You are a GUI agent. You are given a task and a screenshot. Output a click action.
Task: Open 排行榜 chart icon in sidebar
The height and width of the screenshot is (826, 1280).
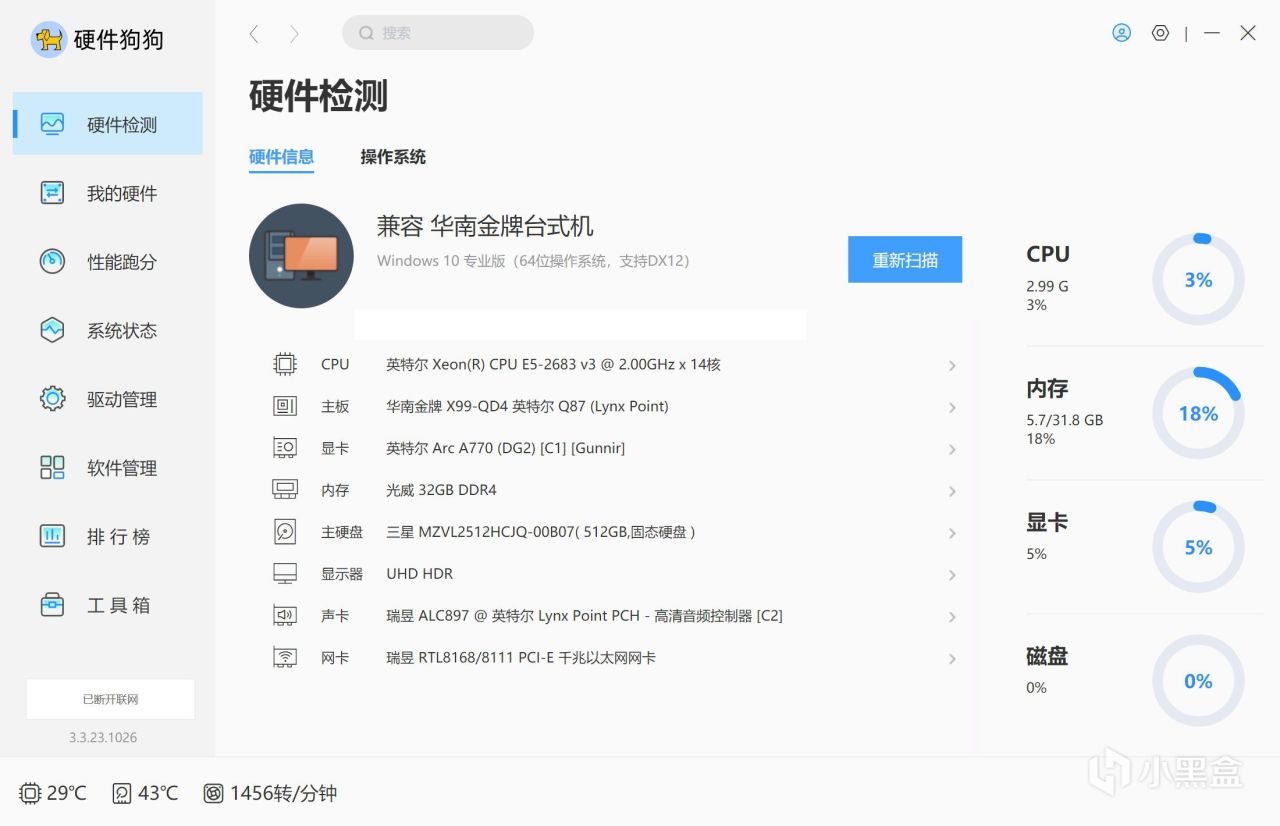[52, 536]
